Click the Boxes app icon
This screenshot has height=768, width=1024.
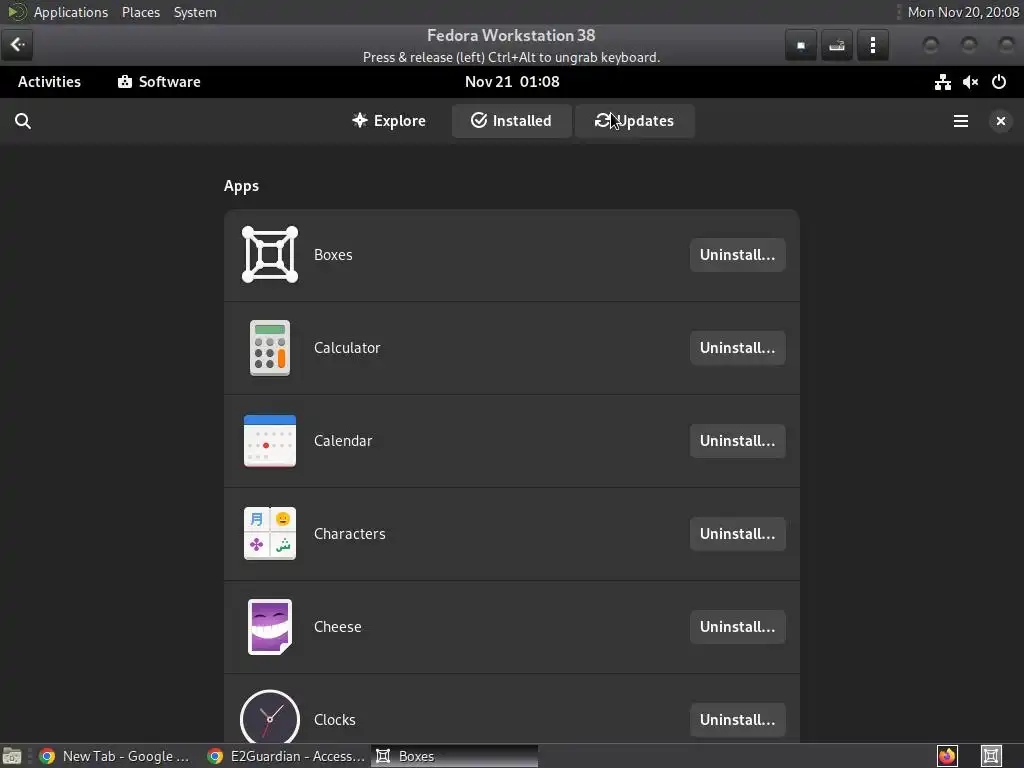point(270,255)
